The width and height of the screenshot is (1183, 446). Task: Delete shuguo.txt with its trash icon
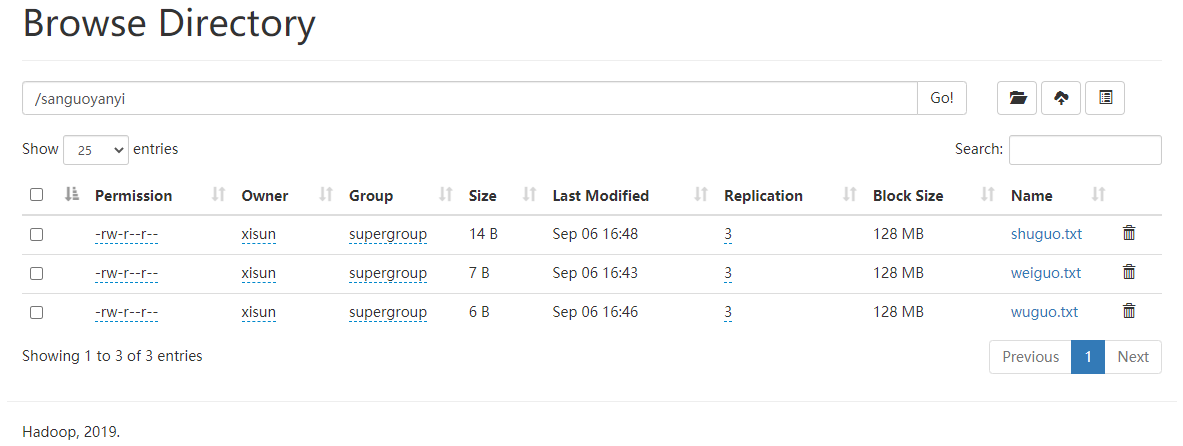click(x=1129, y=234)
